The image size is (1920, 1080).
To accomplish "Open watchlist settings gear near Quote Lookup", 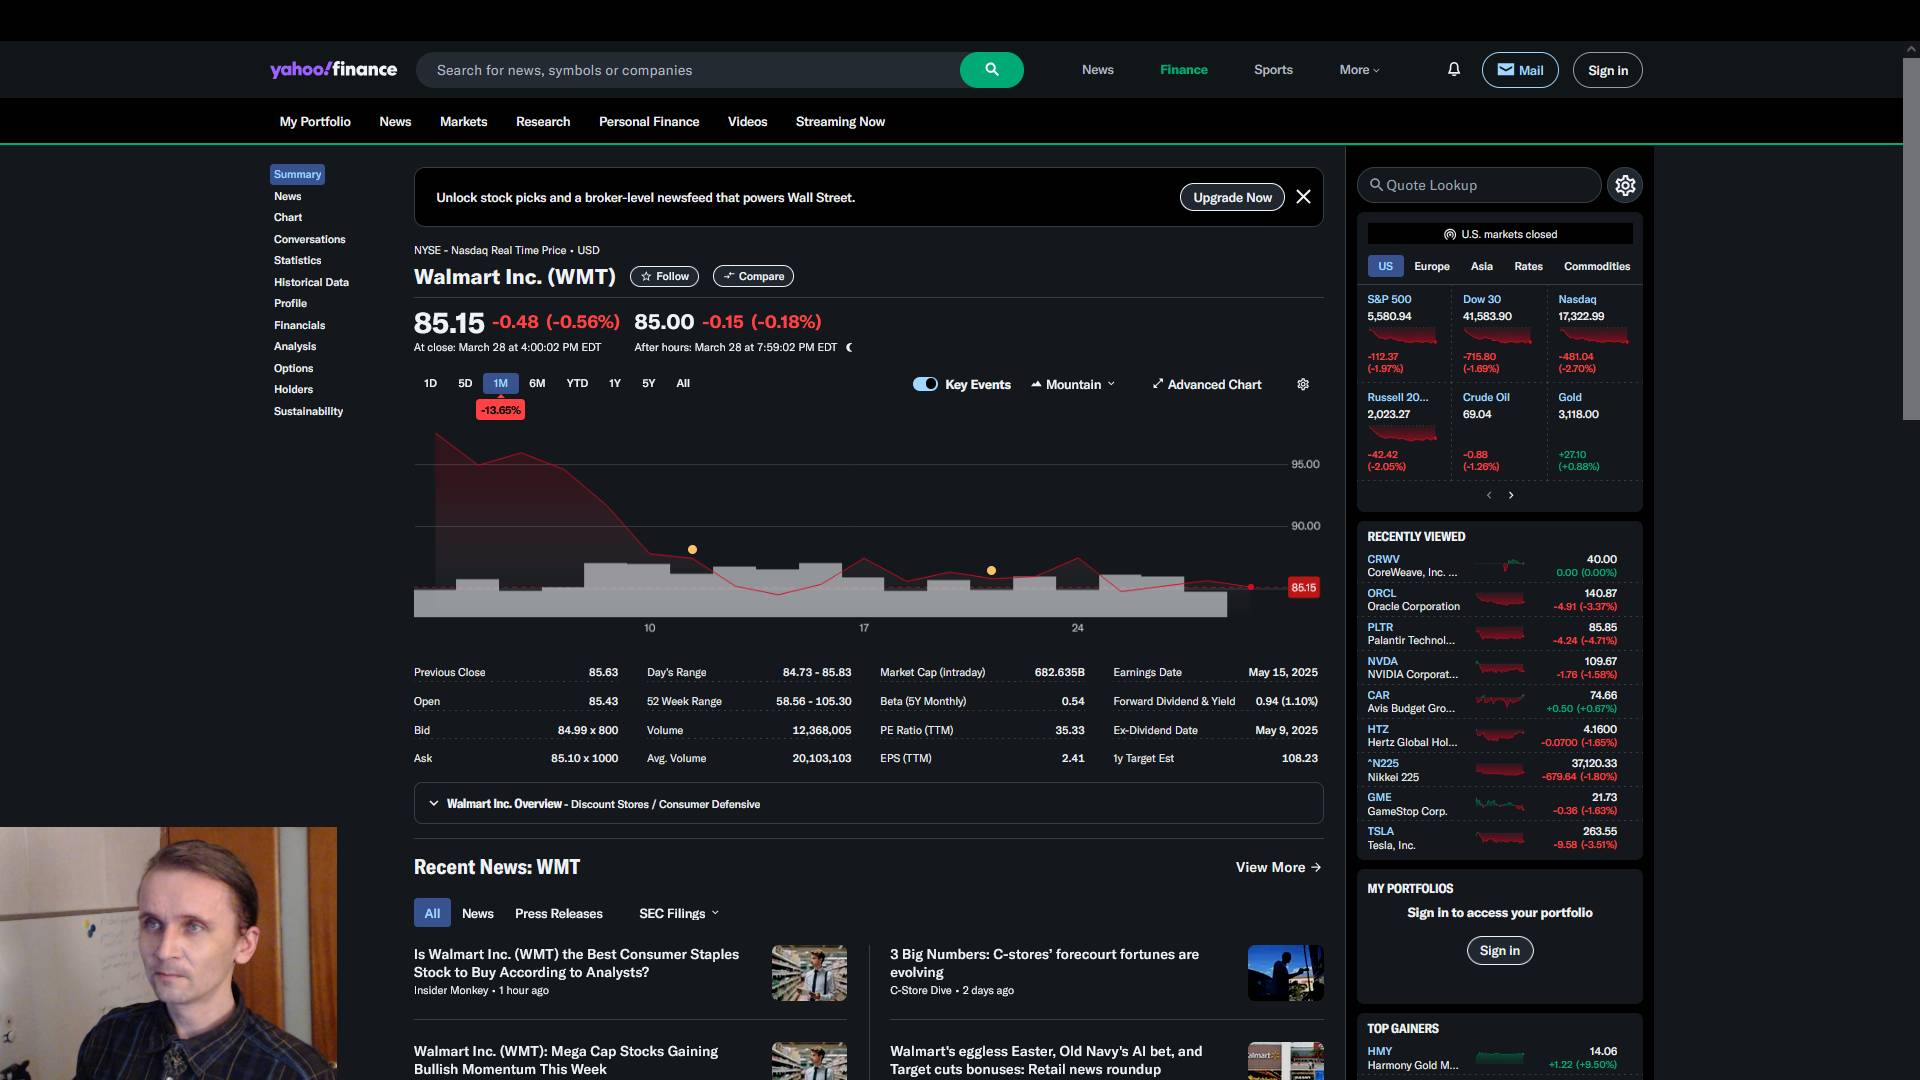I will point(1625,185).
